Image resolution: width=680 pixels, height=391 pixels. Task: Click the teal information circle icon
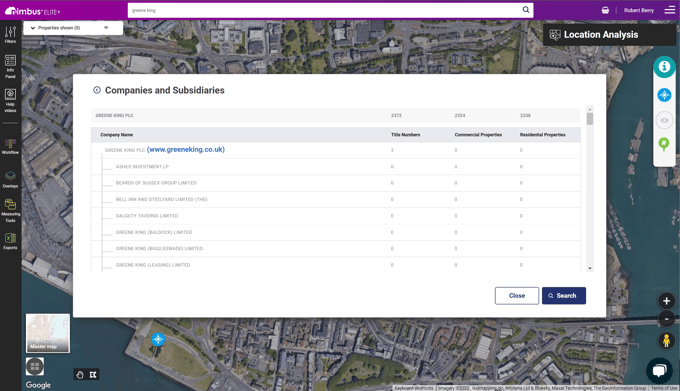pos(664,67)
